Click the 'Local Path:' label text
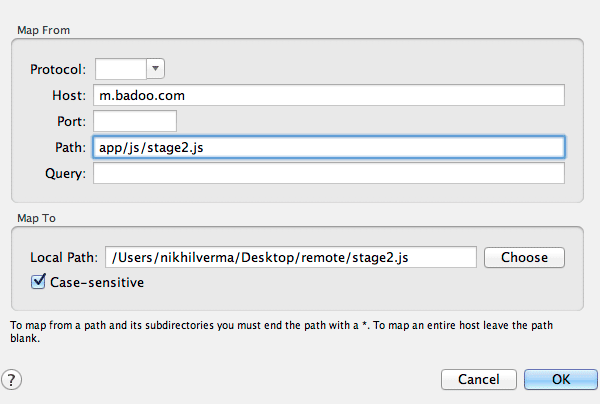Viewport: 600px width, 404px height. click(63, 257)
